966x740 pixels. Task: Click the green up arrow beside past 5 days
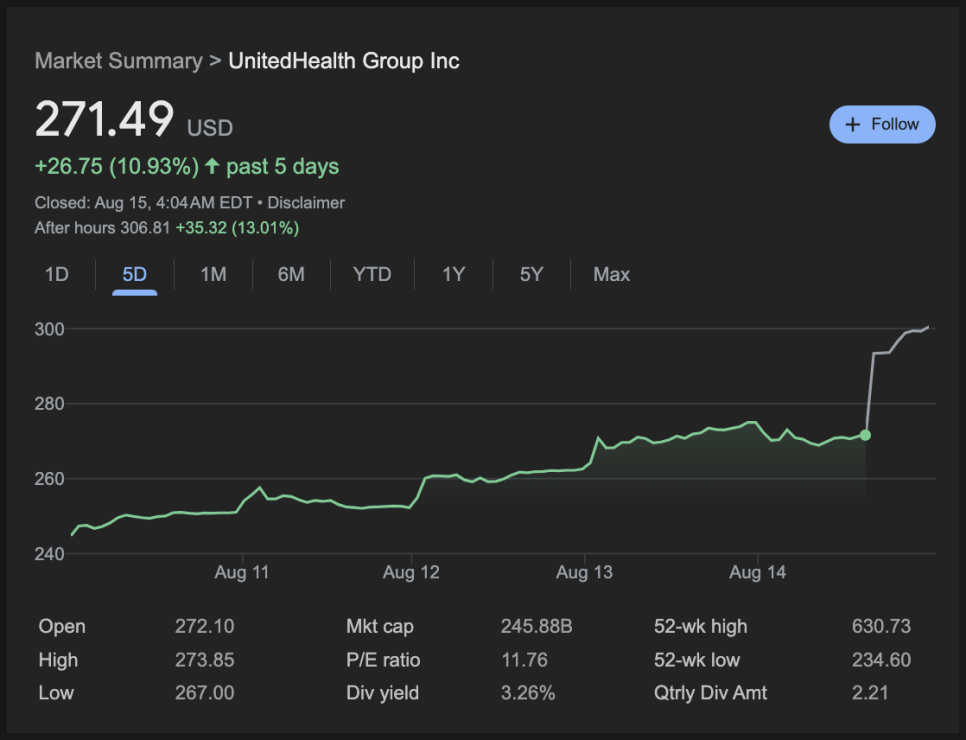(213, 166)
